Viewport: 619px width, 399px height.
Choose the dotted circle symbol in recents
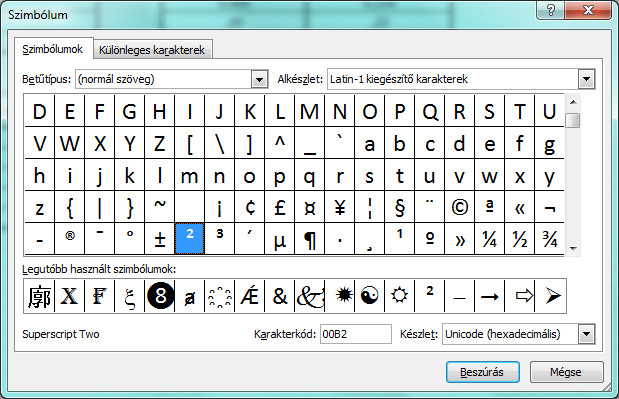[219, 296]
